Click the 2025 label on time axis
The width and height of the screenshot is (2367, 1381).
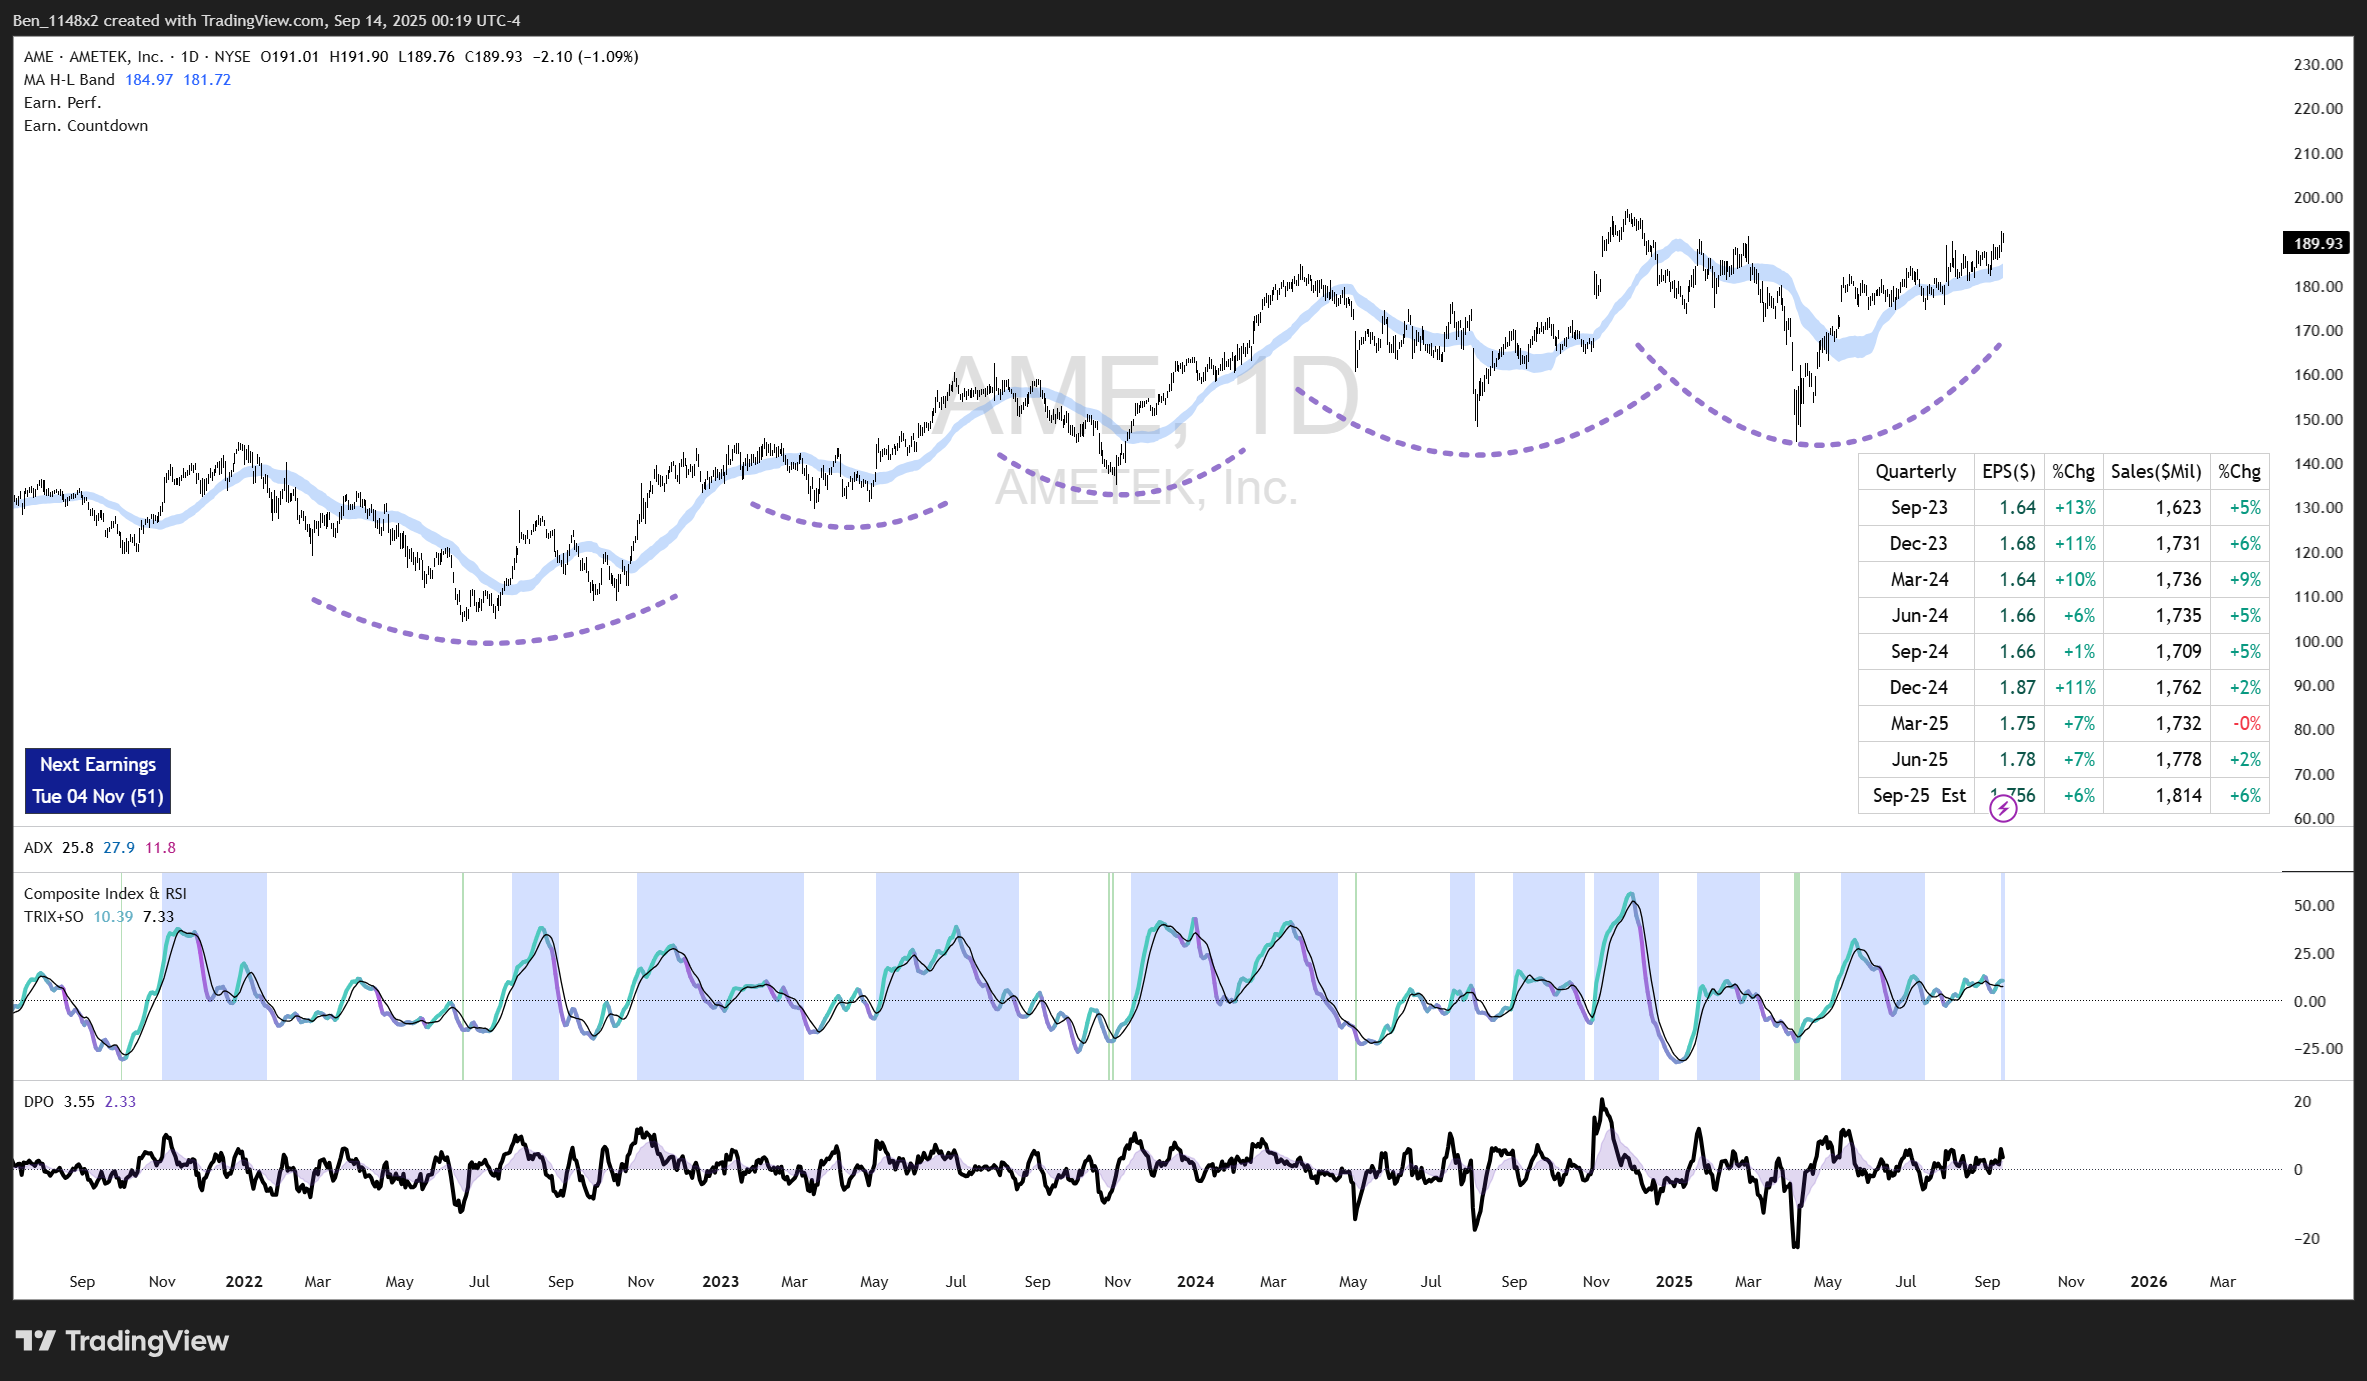[x=1674, y=1282]
